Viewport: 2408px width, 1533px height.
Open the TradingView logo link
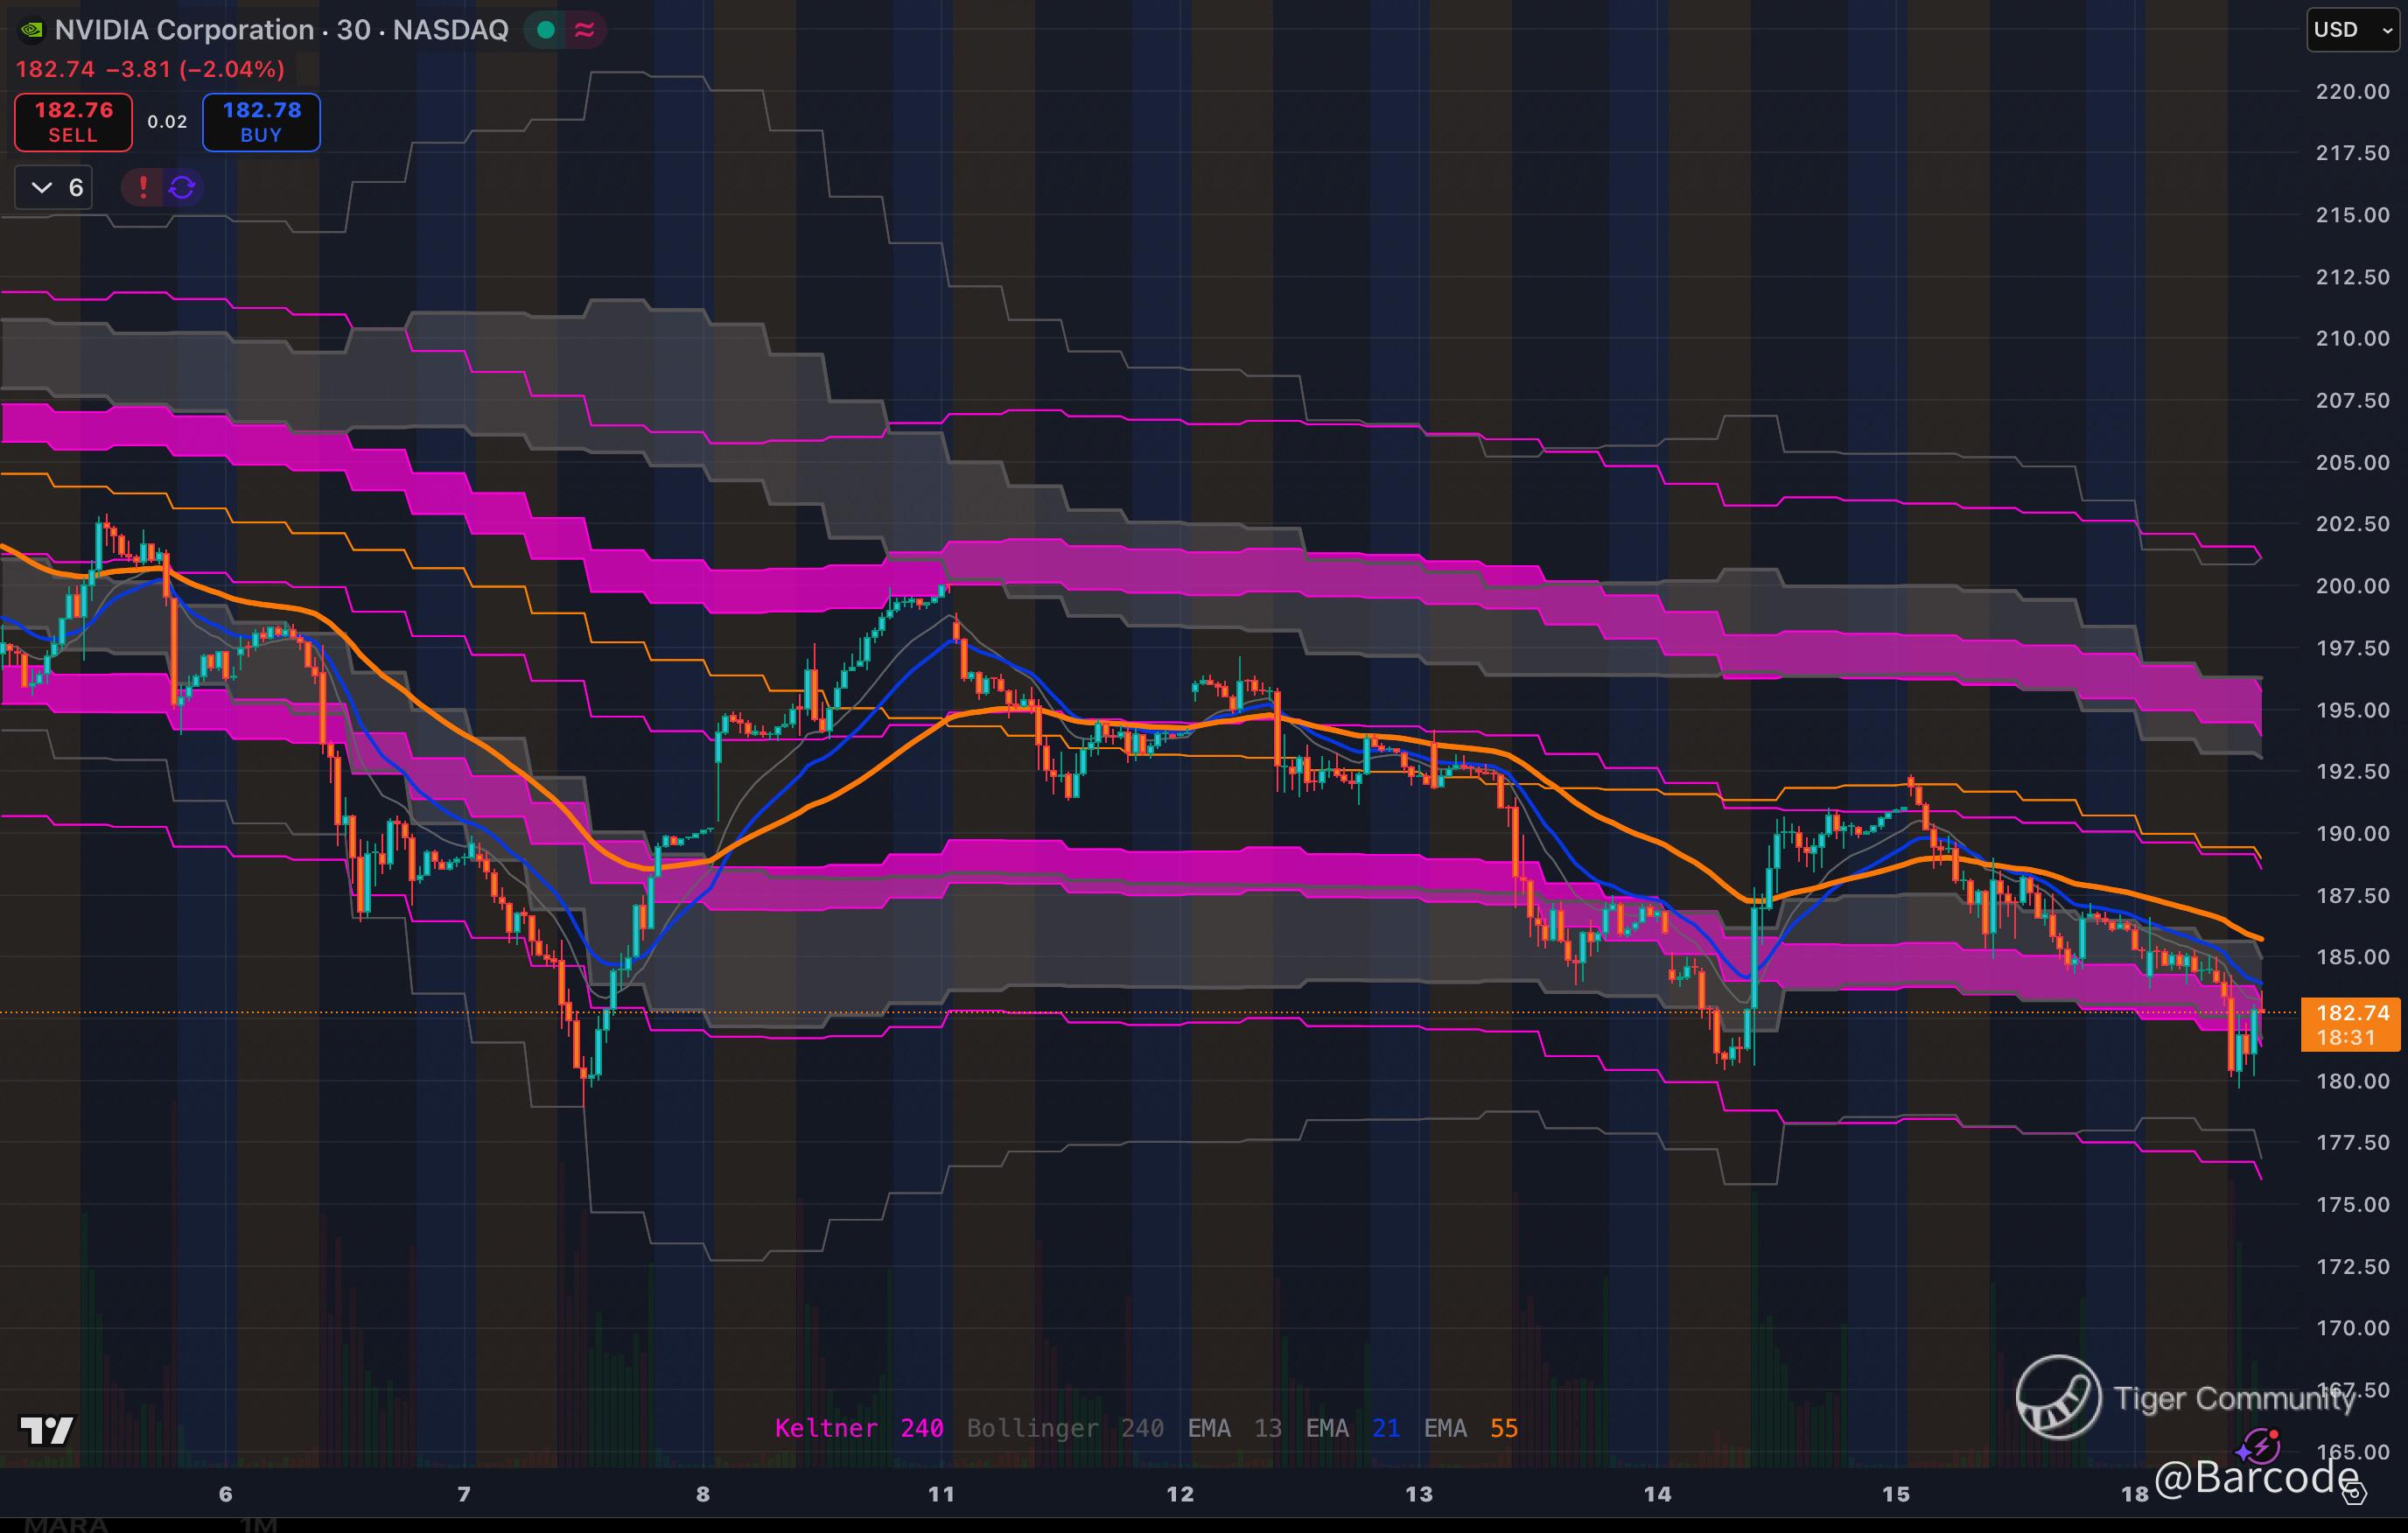tap(47, 1430)
